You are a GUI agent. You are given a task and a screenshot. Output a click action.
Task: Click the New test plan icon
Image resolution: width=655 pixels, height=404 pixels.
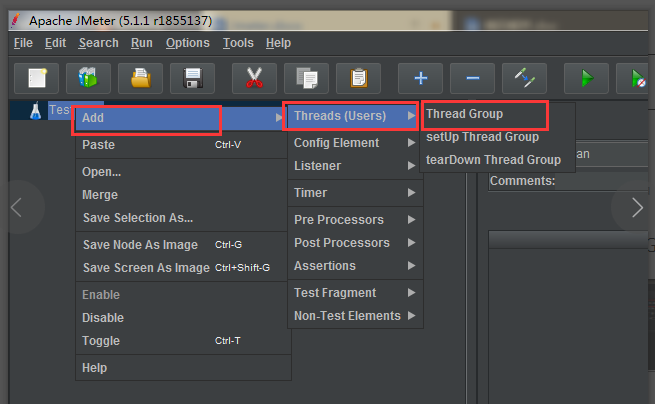(x=37, y=78)
